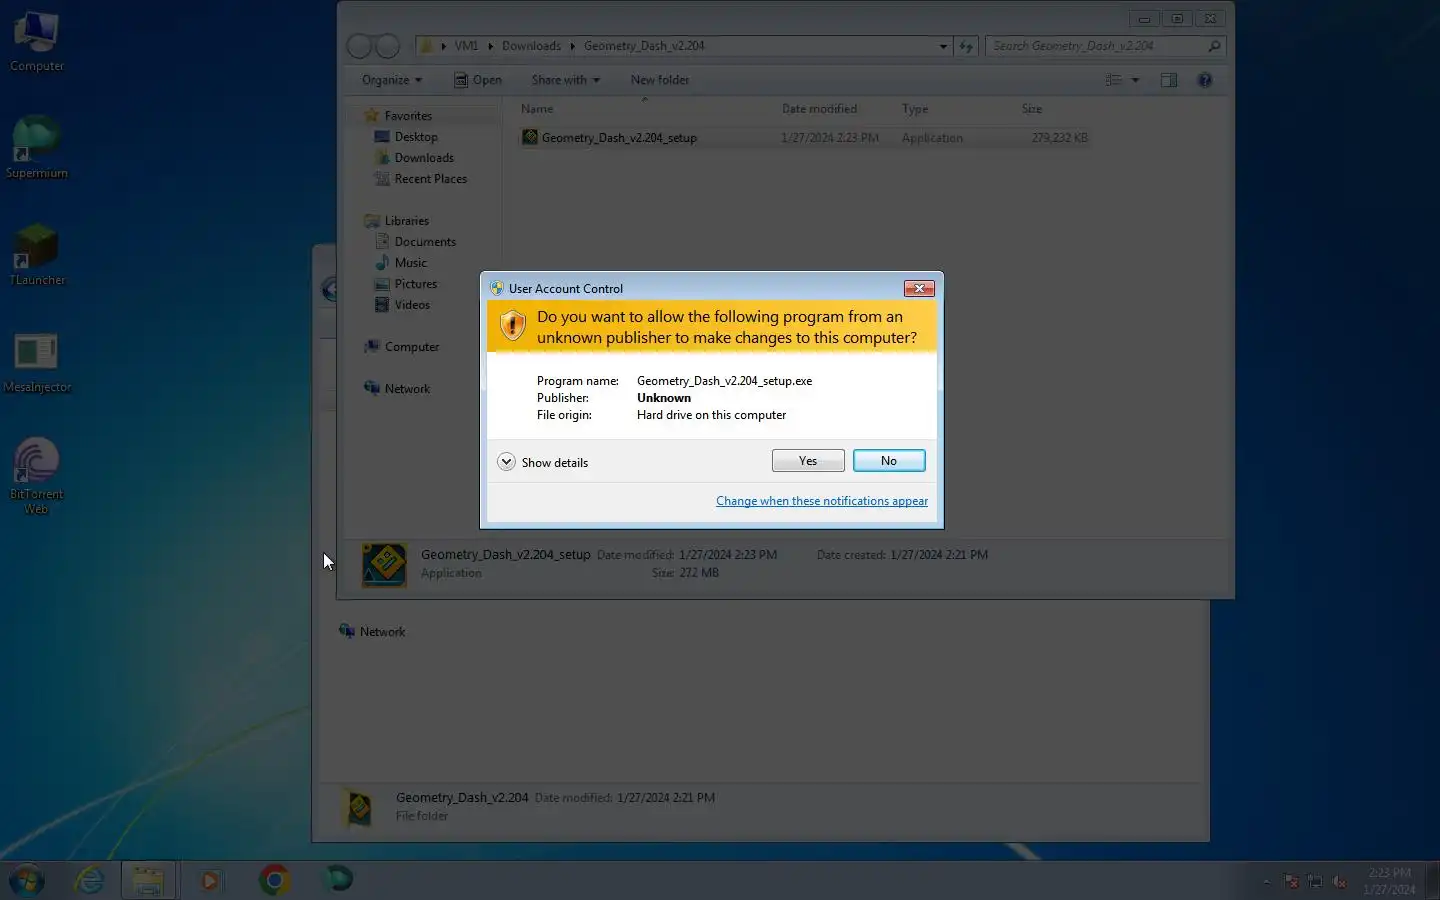The height and width of the screenshot is (900, 1440).
Task: Open Documents library
Action: click(424, 242)
